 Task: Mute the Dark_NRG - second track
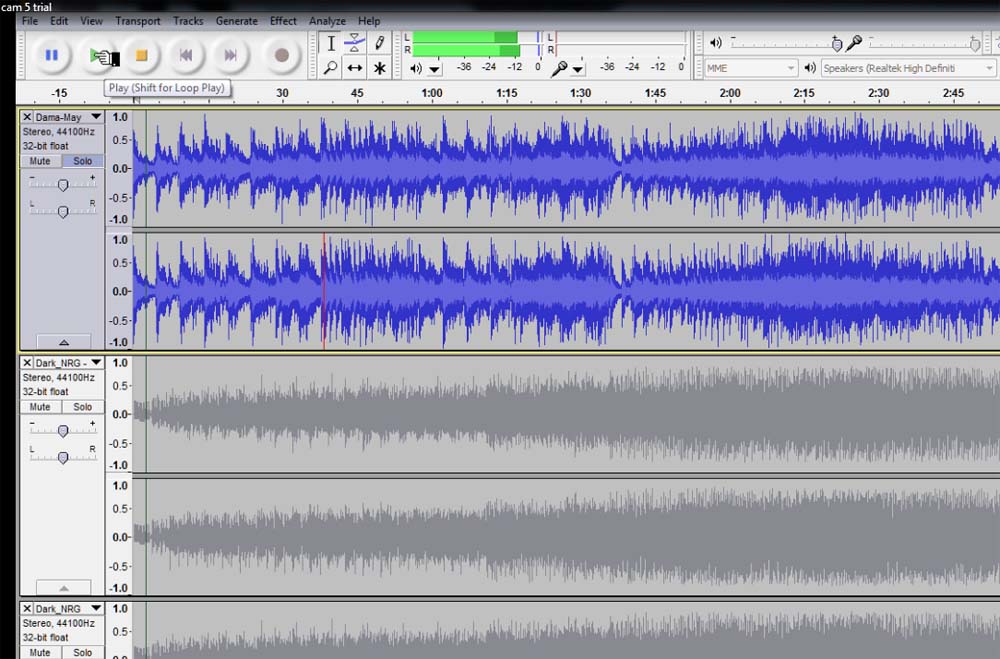(40, 406)
